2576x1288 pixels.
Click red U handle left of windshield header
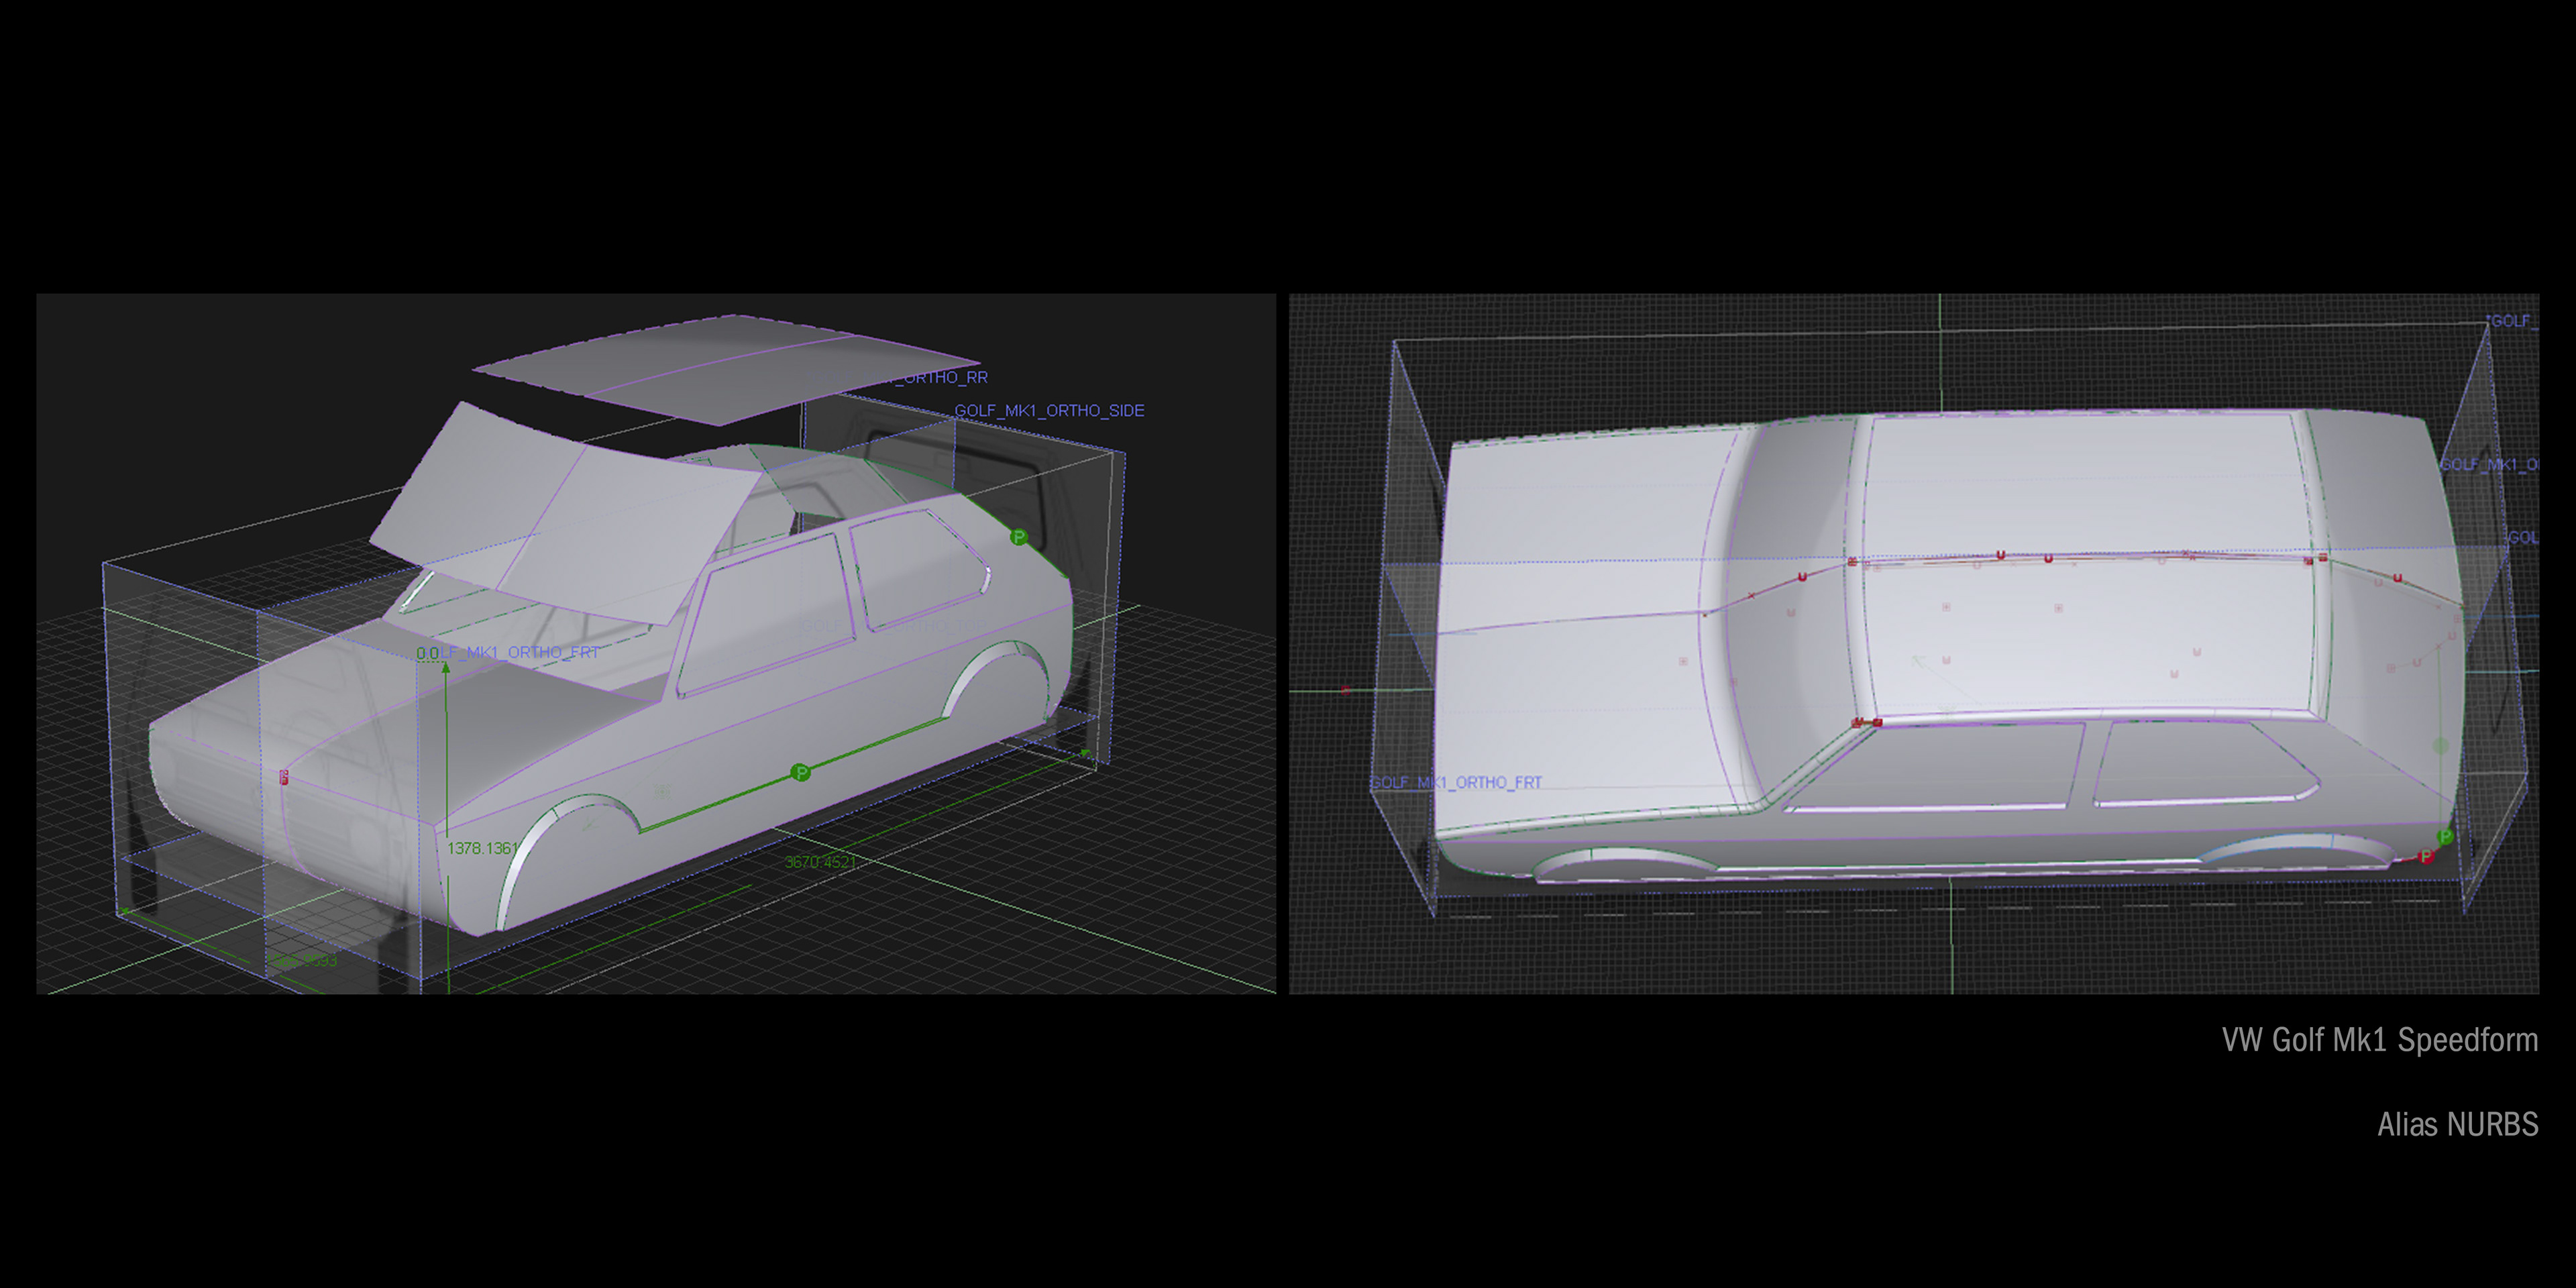[x=1802, y=577]
